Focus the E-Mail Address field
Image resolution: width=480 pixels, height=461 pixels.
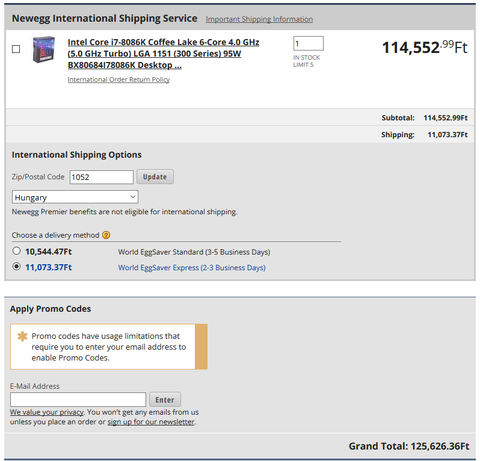click(x=78, y=399)
